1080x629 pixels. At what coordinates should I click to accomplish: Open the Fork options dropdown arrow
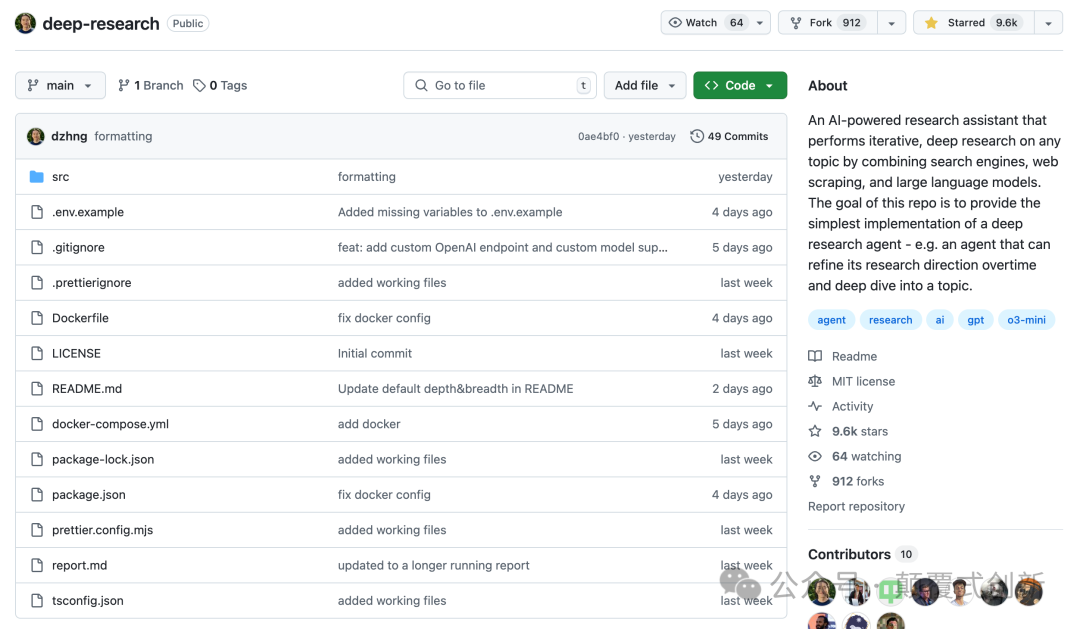point(891,23)
